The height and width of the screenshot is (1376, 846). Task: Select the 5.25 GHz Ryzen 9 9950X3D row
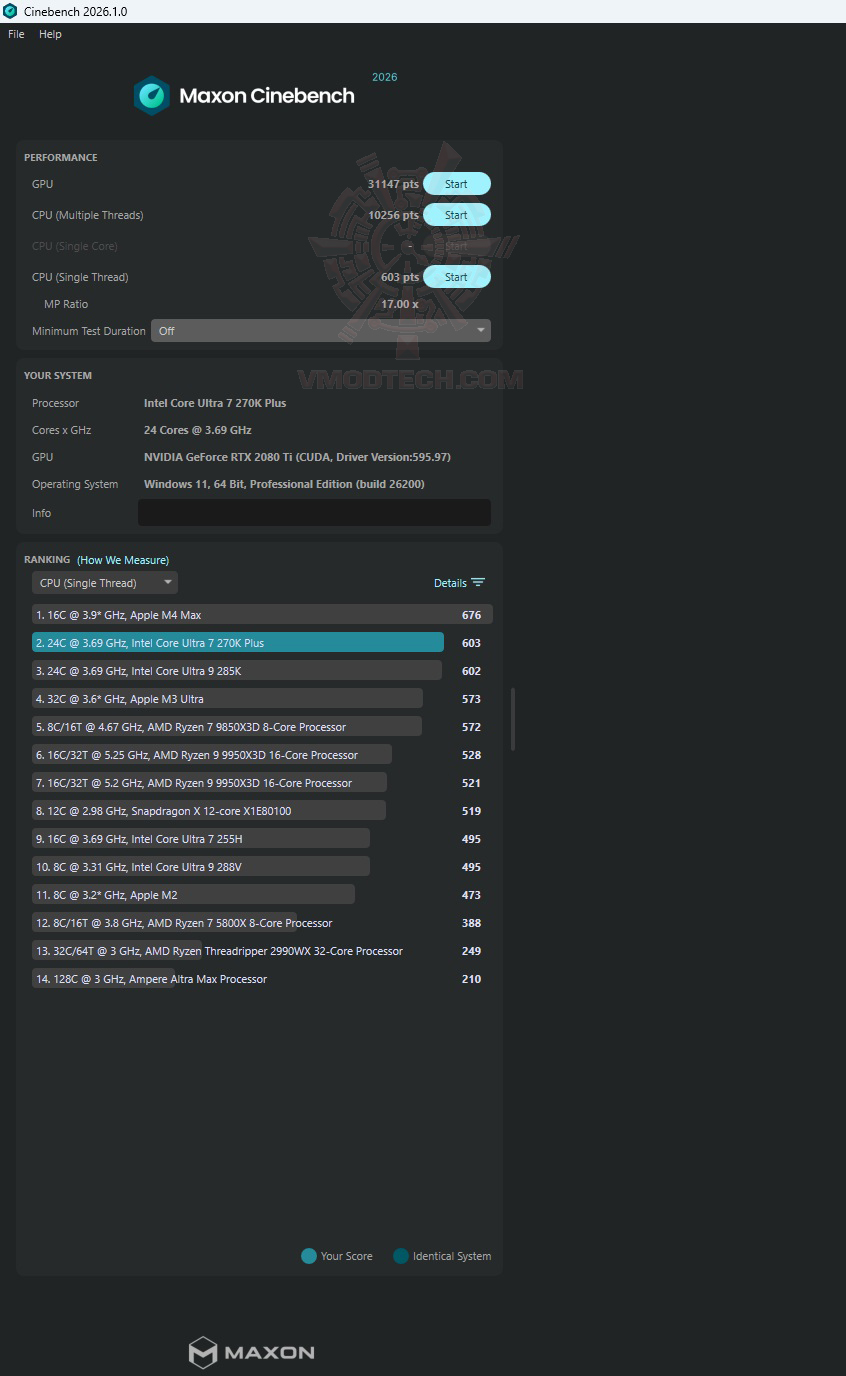[x=262, y=755]
